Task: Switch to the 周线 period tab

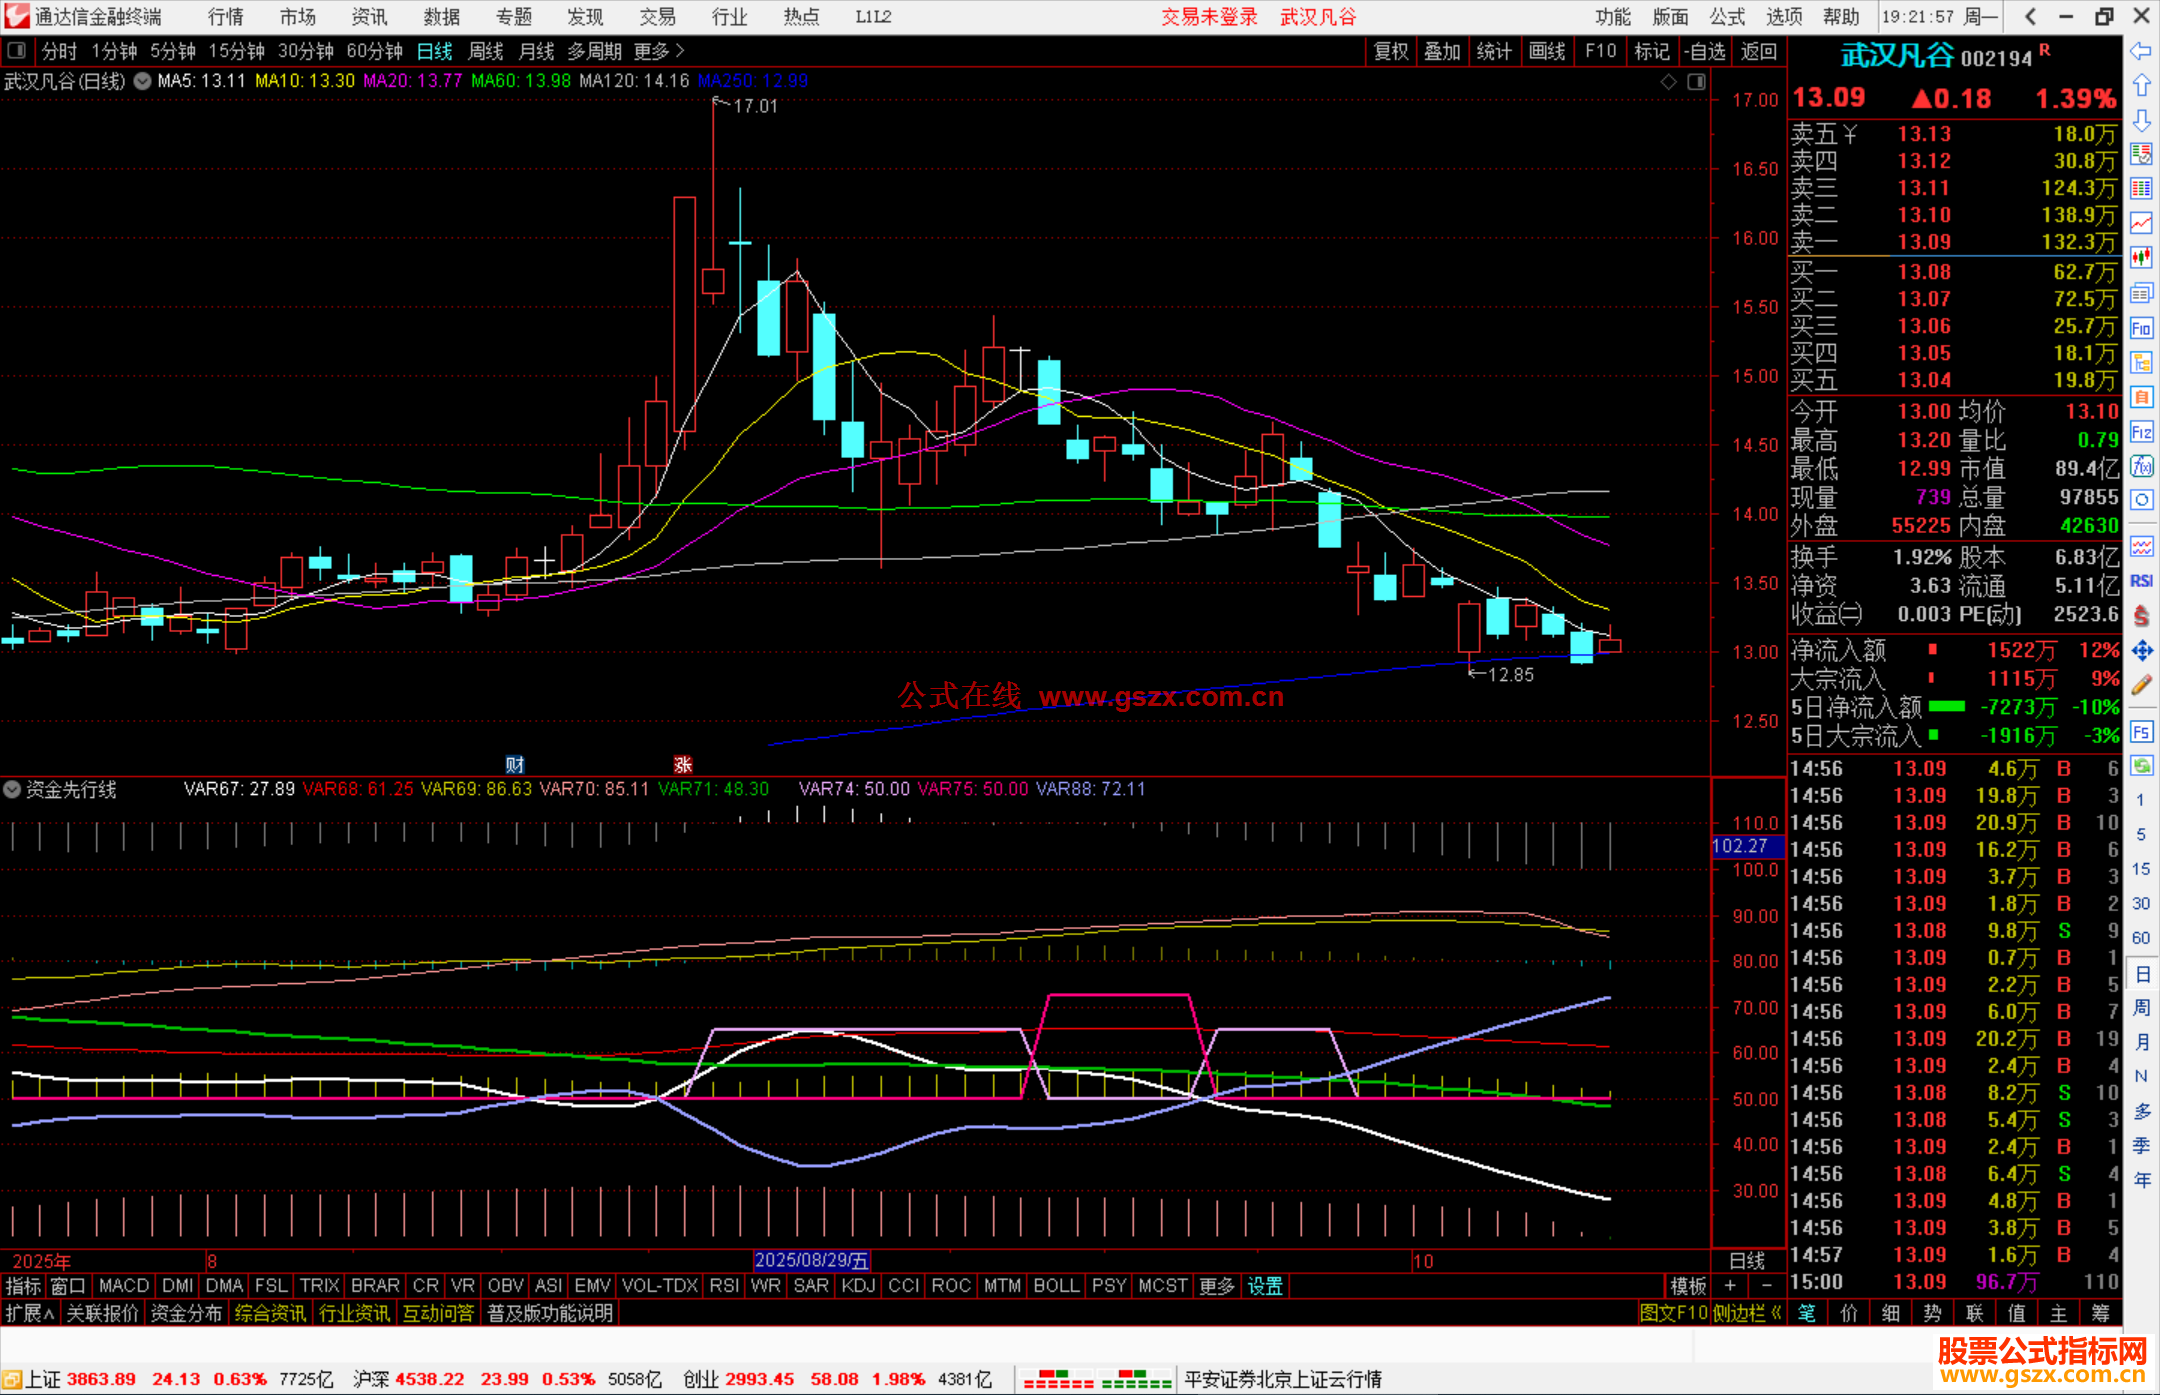Action: pos(486,51)
